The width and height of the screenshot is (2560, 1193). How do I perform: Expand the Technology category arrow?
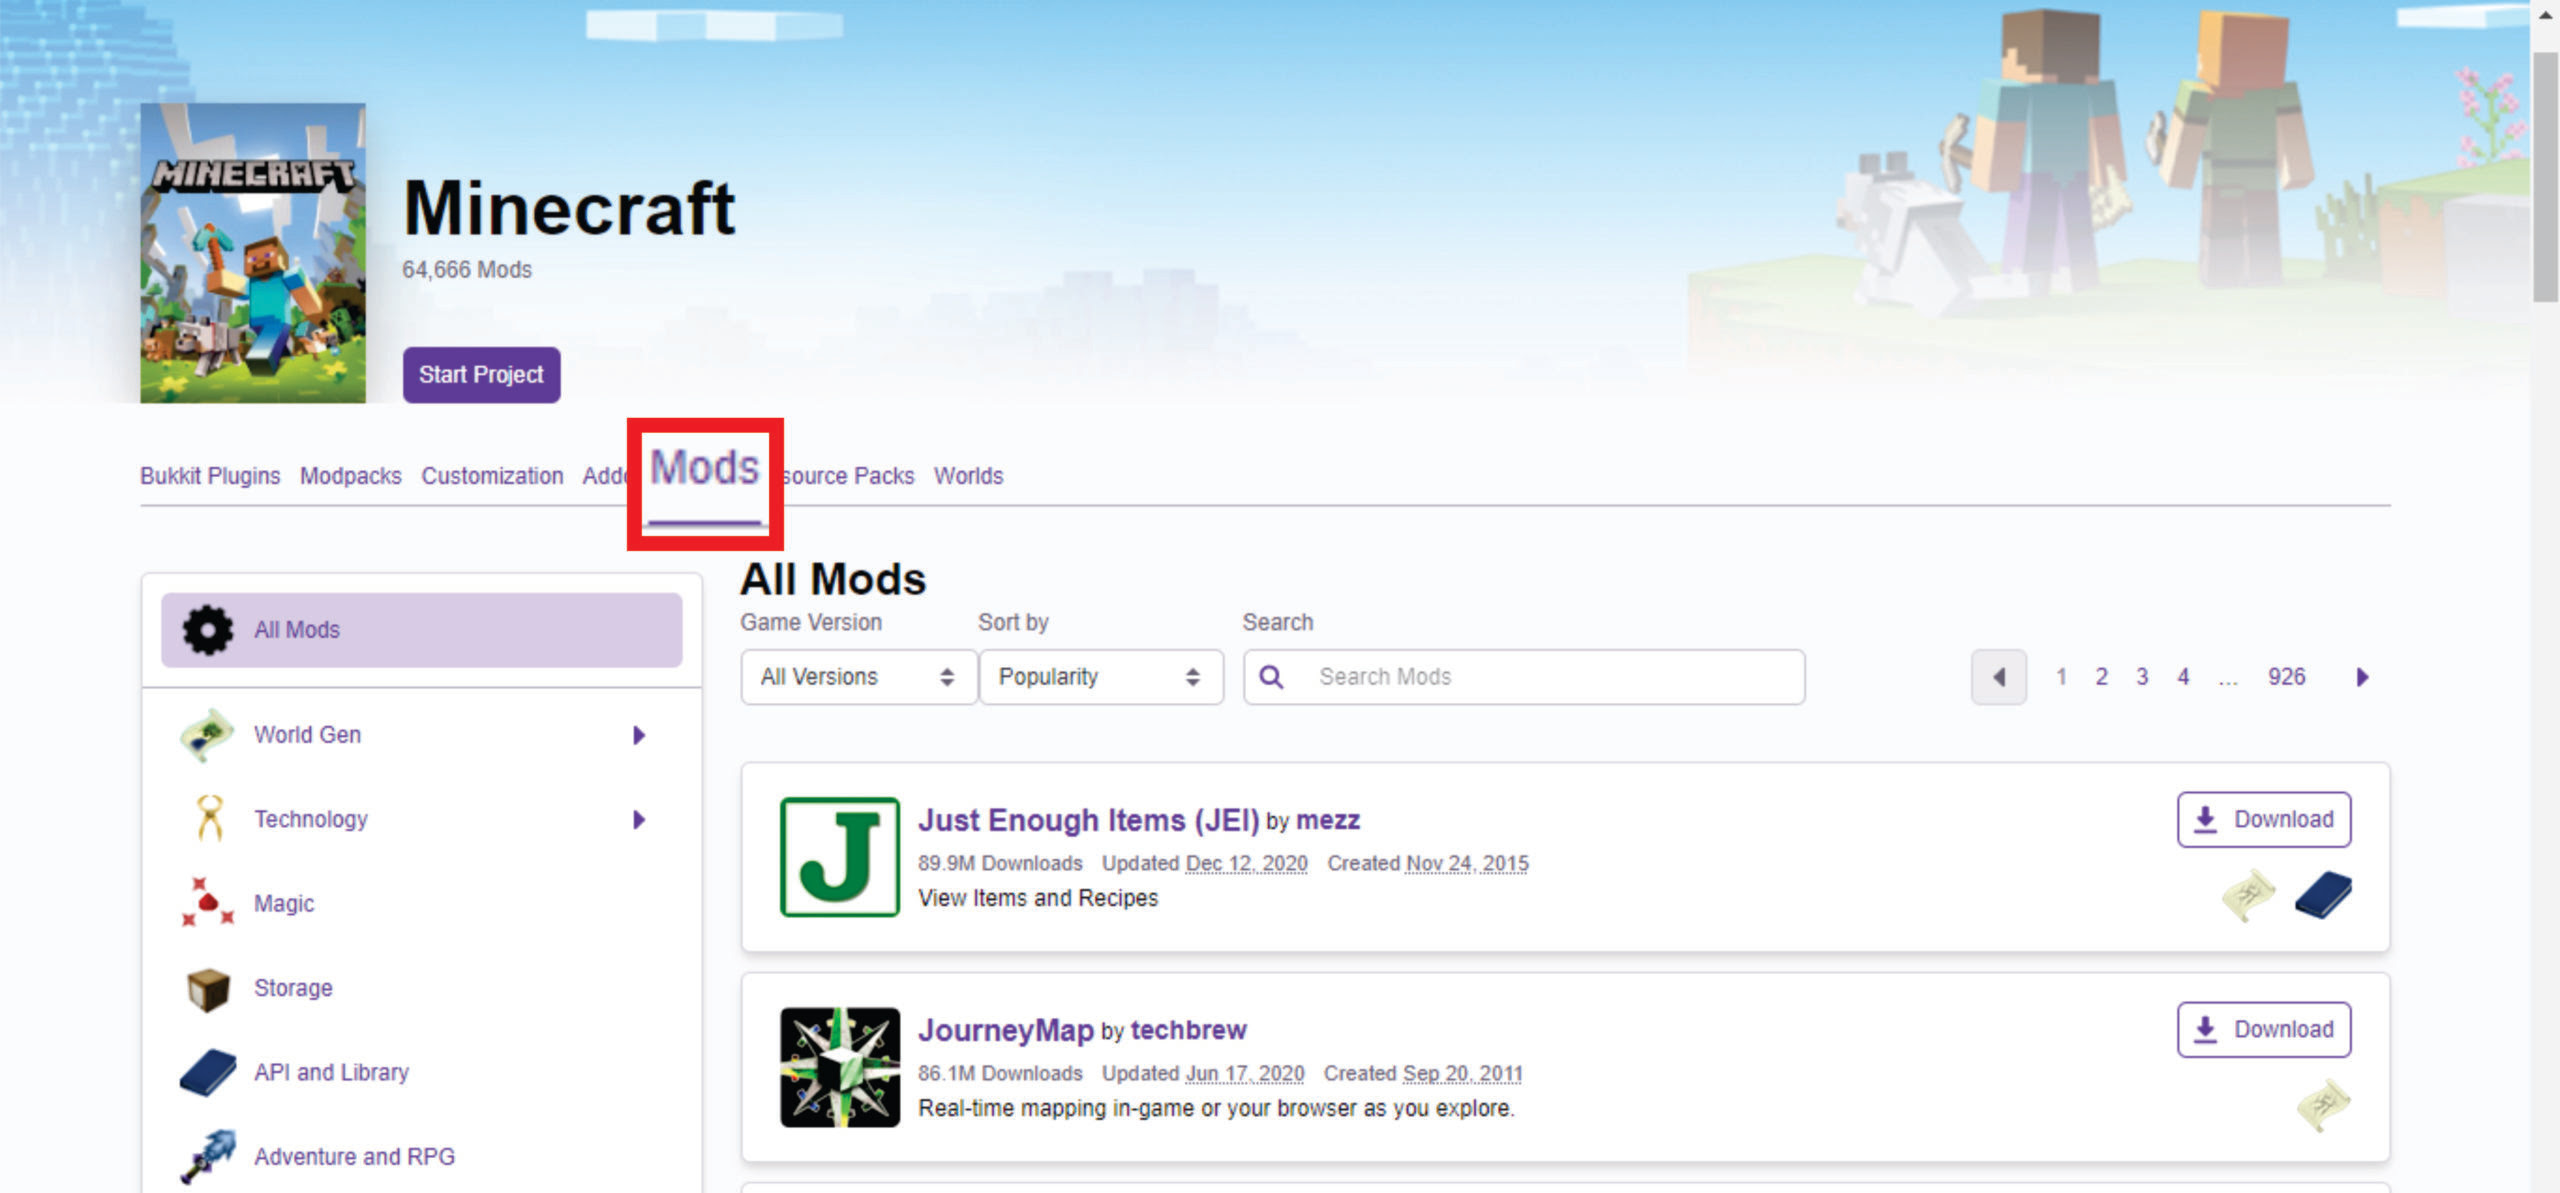pyautogui.click(x=640, y=819)
